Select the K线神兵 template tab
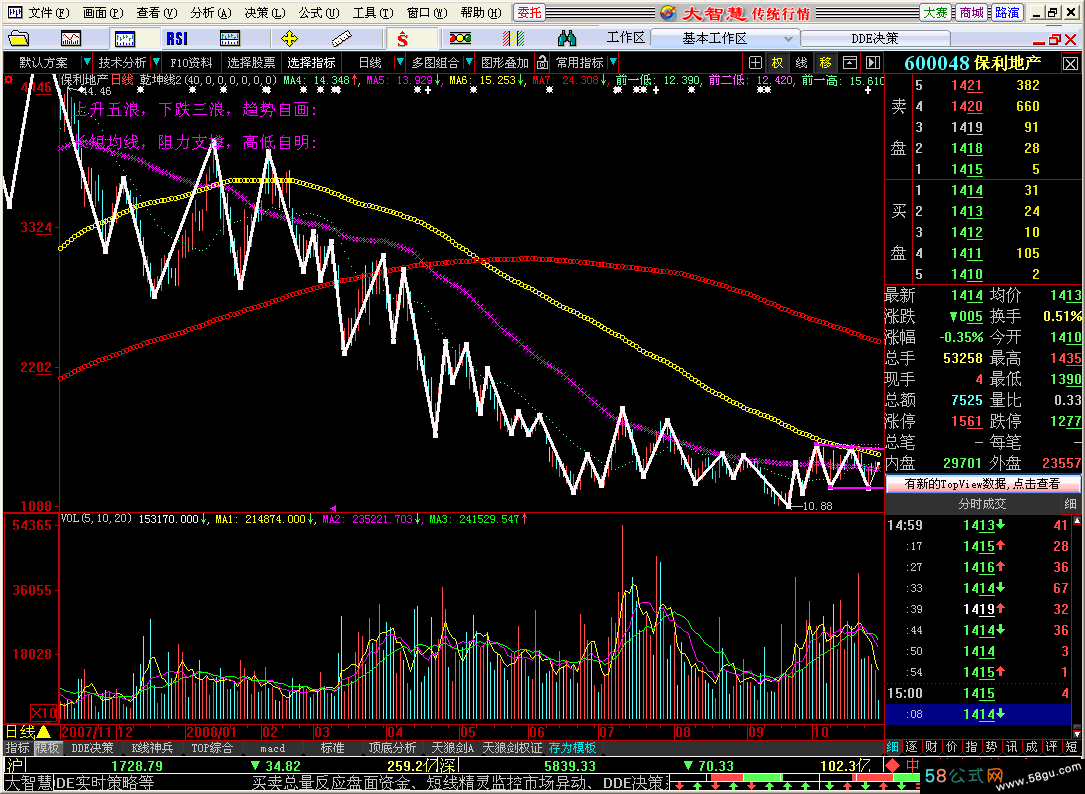 [152, 748]
